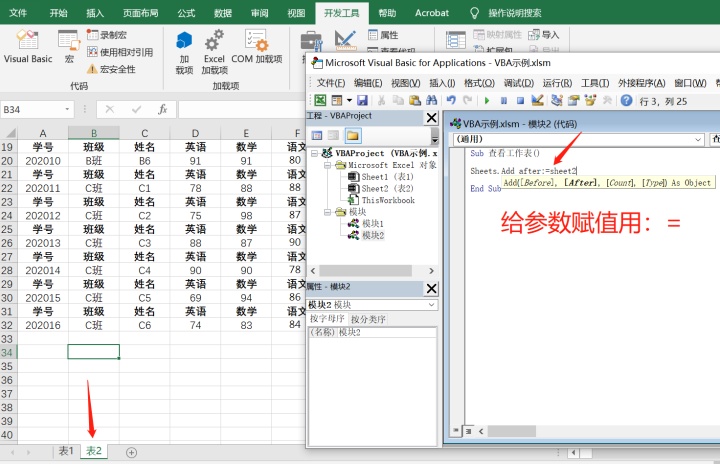Open the Macros (宏) dialog
This screenshot has height=464, width=720.
click(69, 46)
